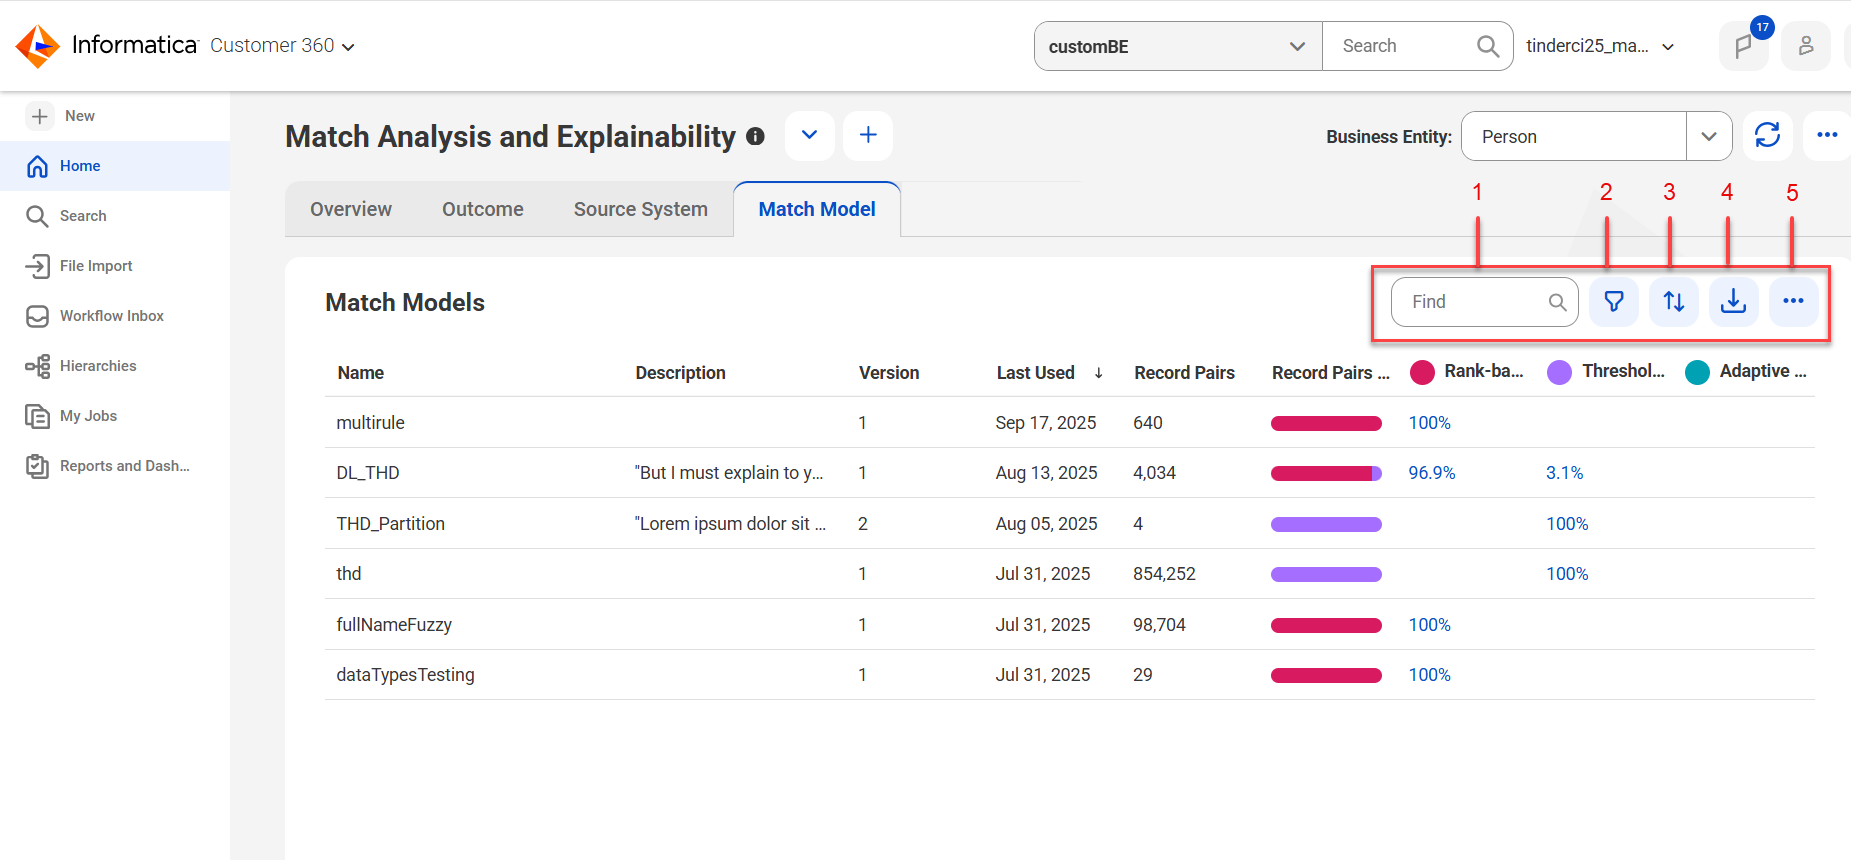Viewport: 1851px width, 860px height.
Task: Expand the Customer 360 app switcher
Action: [x=348, y=47]
